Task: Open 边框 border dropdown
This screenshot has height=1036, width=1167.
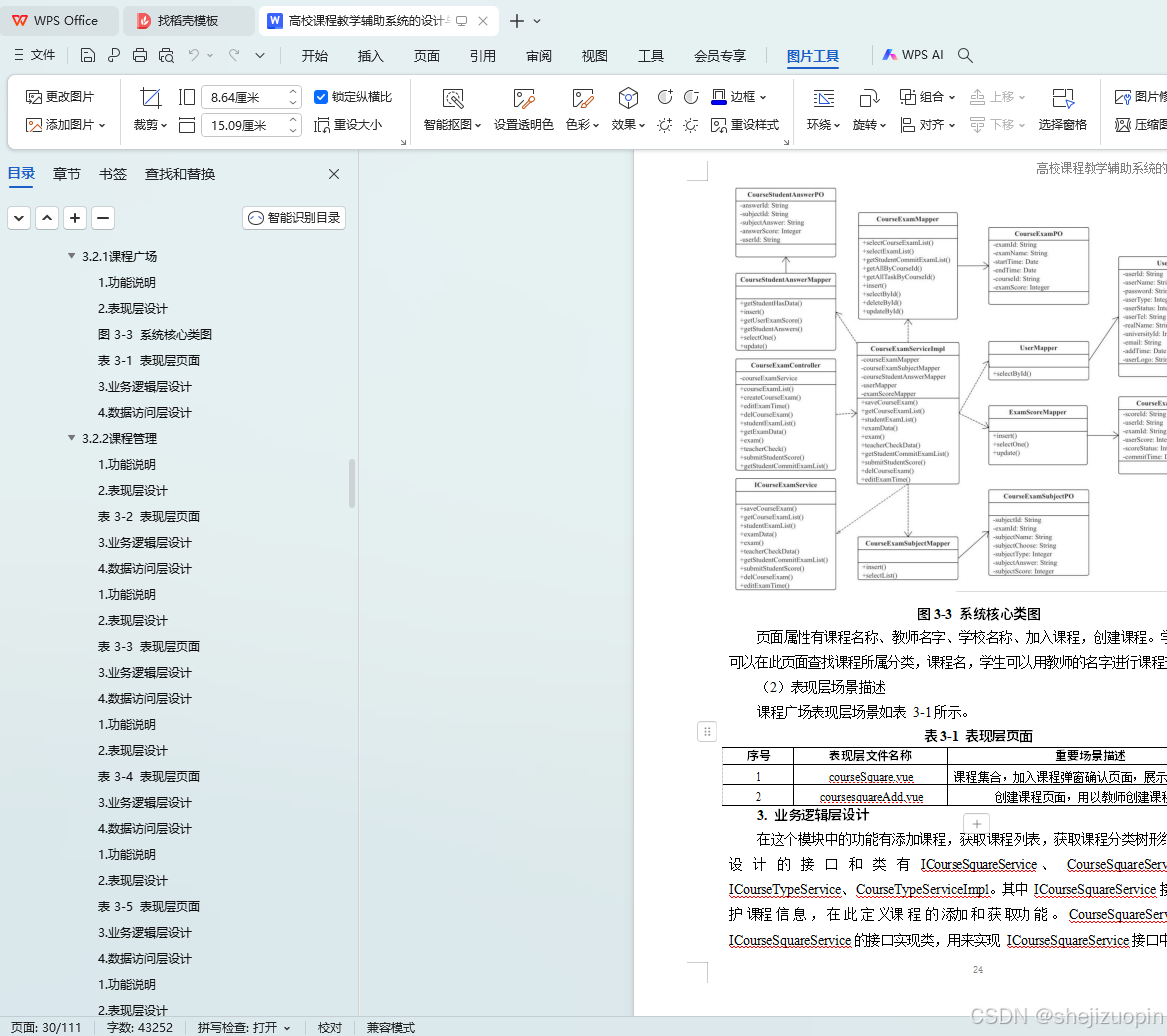Action: click(739, 97)
